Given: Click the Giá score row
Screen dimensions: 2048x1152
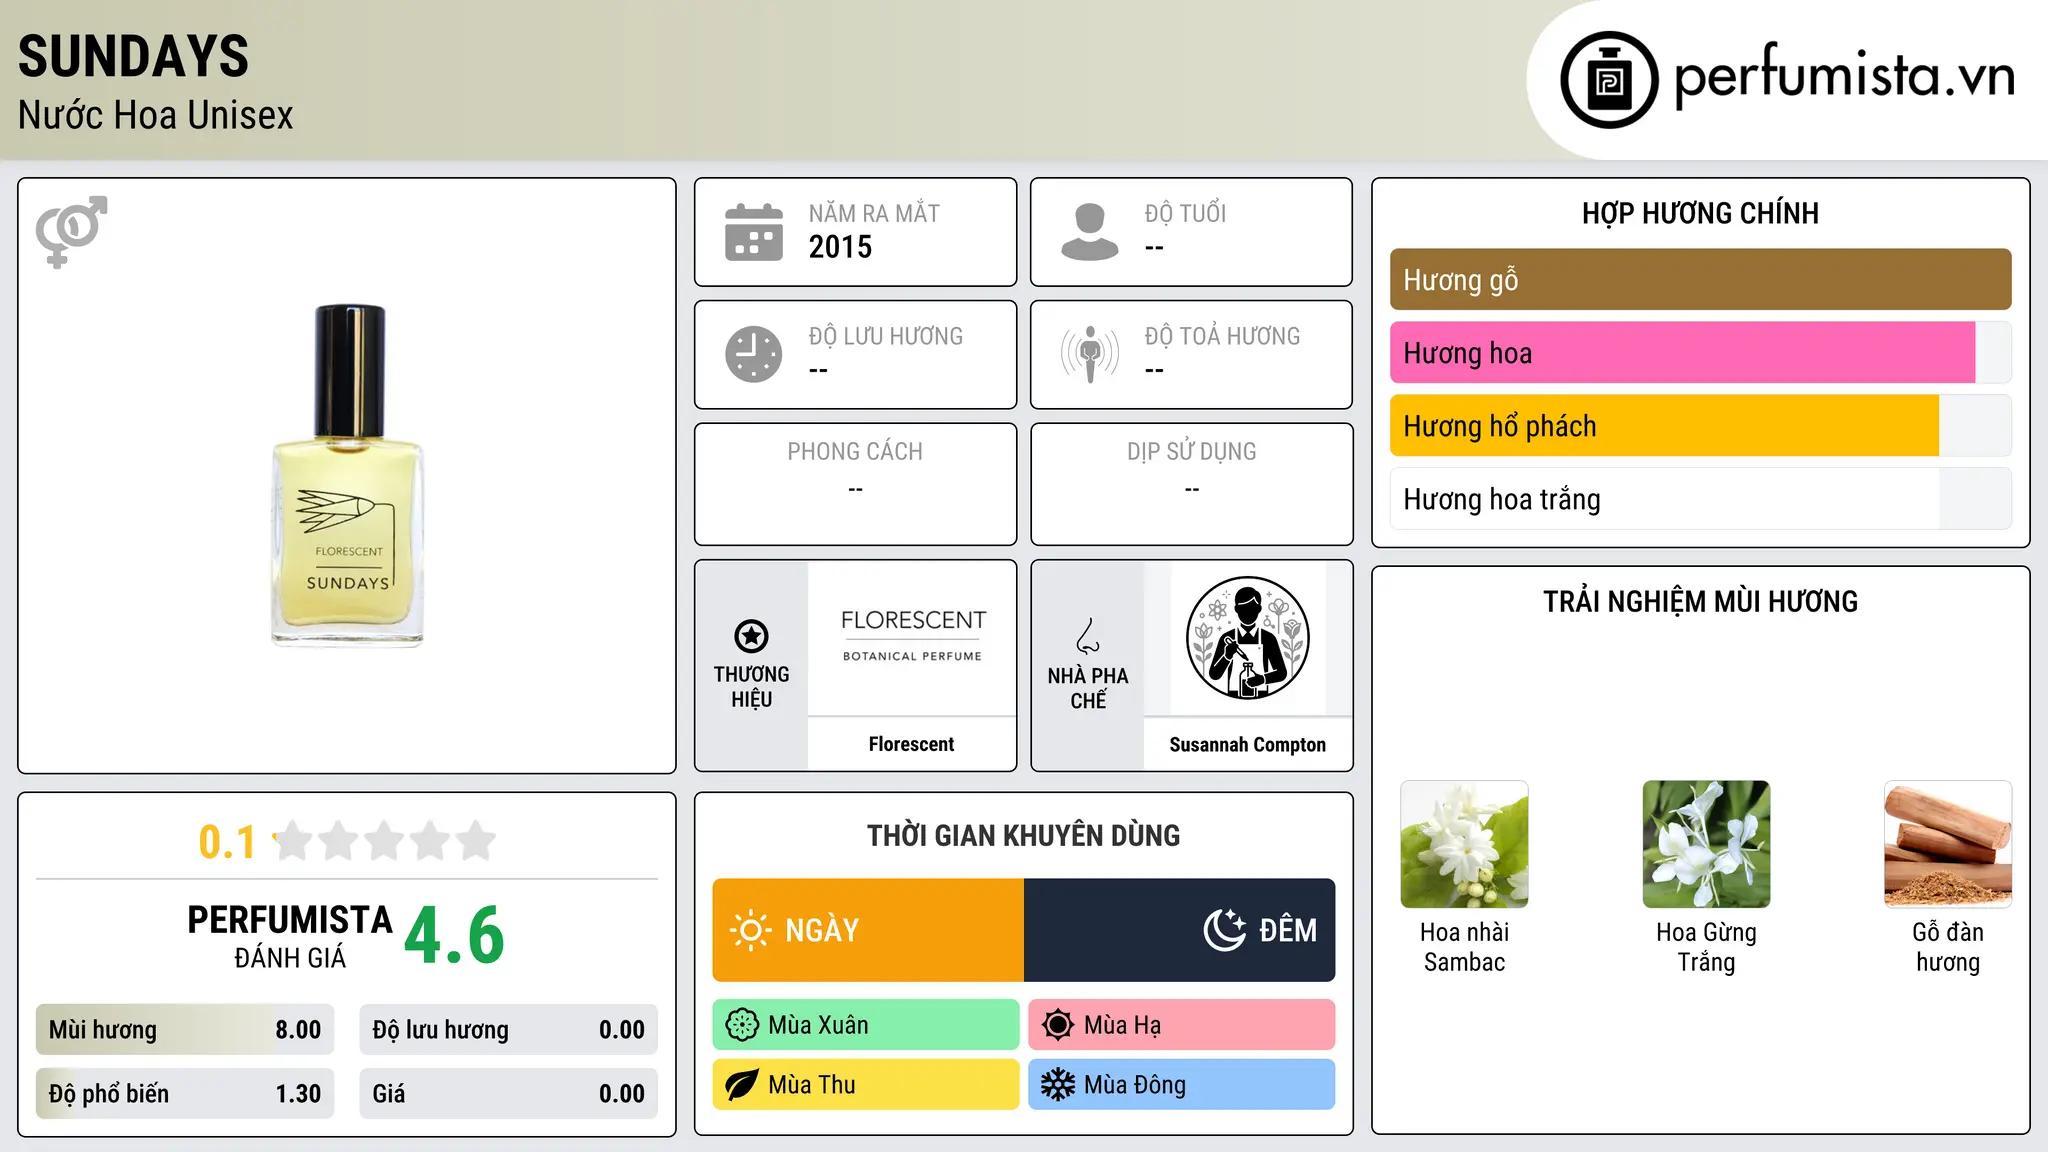Looking at the screenshot, I should point(508,1094).
